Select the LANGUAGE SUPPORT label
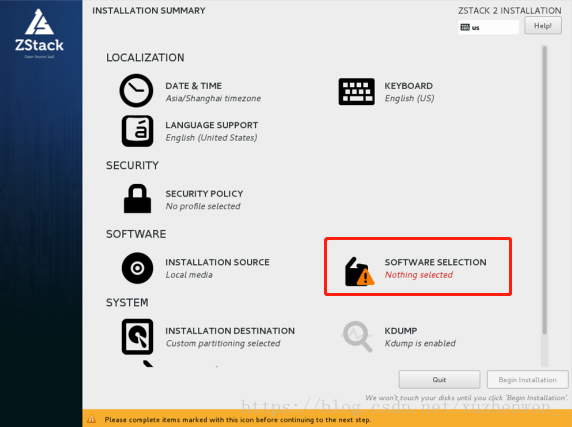The image size is (572, 427). point(212,125)
